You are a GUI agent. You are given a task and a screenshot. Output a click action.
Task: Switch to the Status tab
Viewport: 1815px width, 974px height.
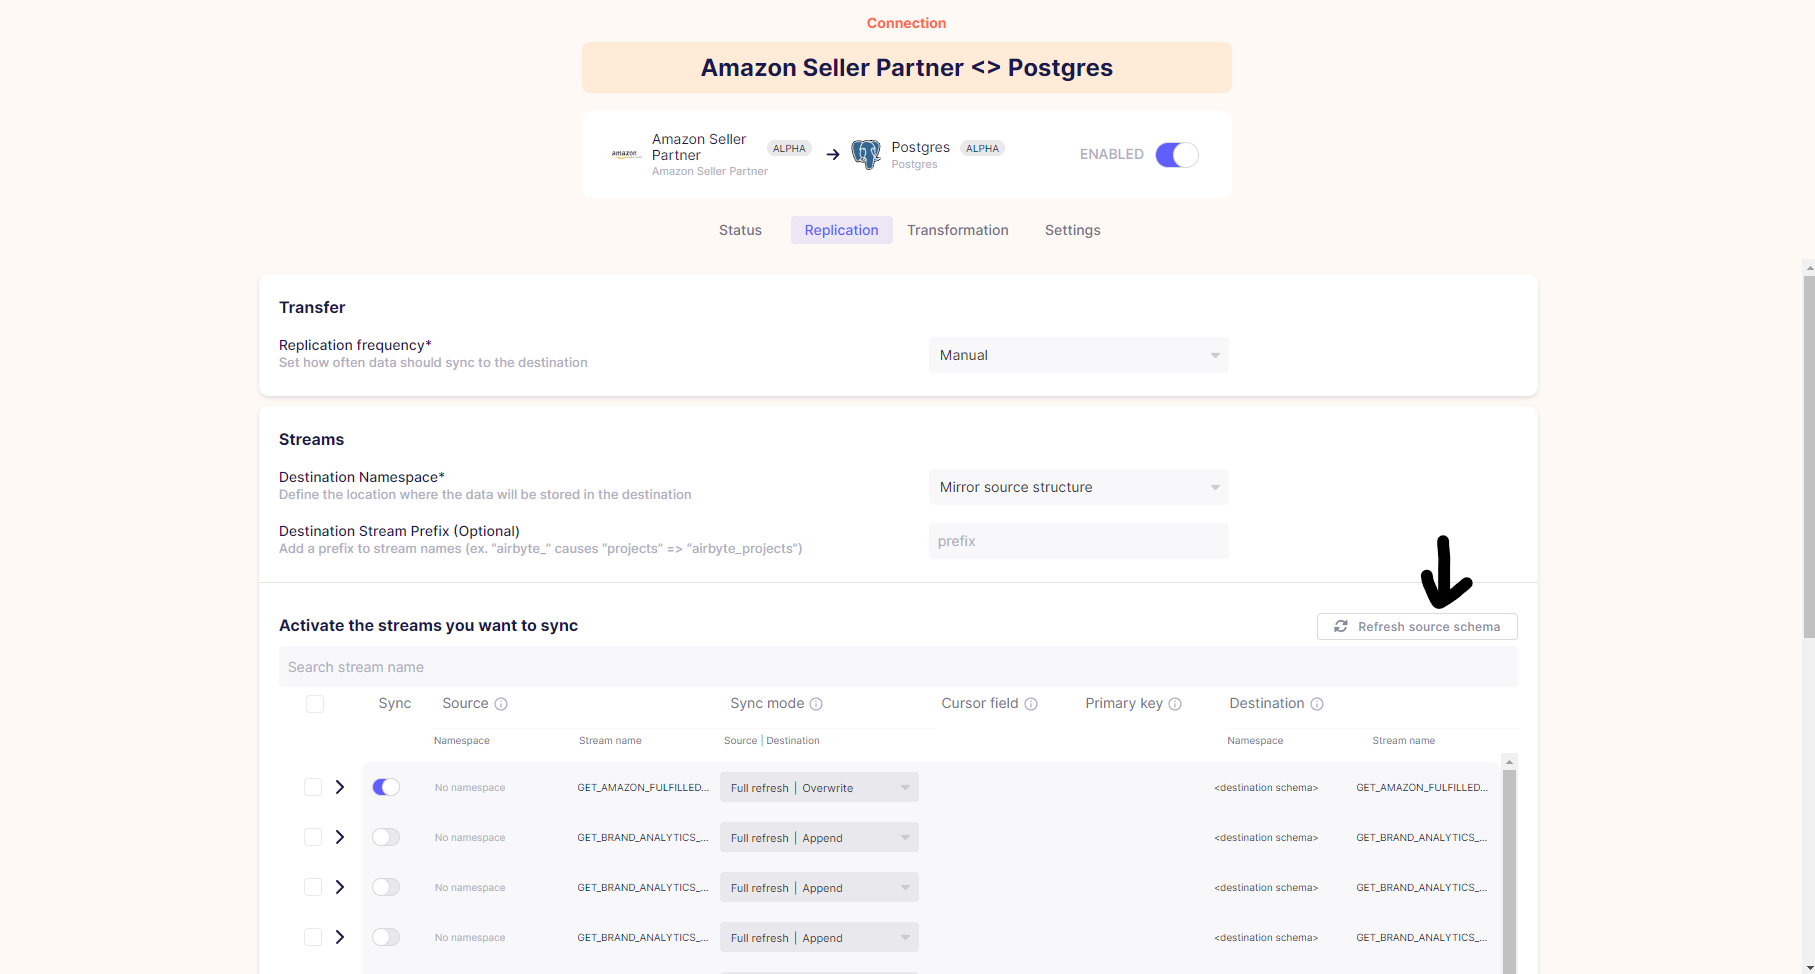pos(740,230)
